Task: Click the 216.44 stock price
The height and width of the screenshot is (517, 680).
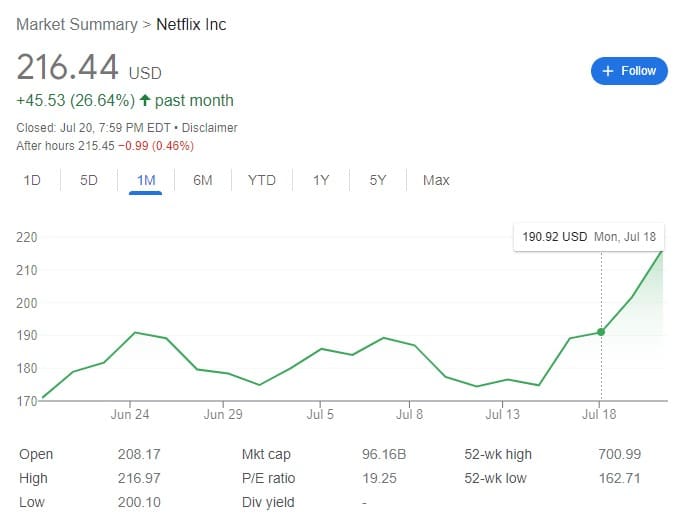Action: click(67, 67)
